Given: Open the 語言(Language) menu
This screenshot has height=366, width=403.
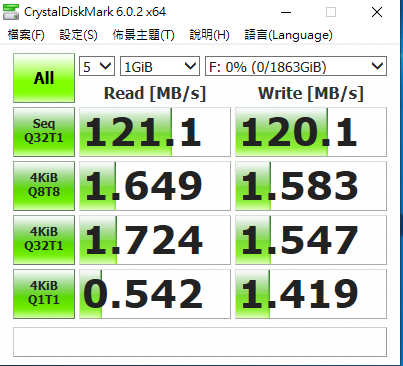Looking at the screenshot, I should [288, 35].
